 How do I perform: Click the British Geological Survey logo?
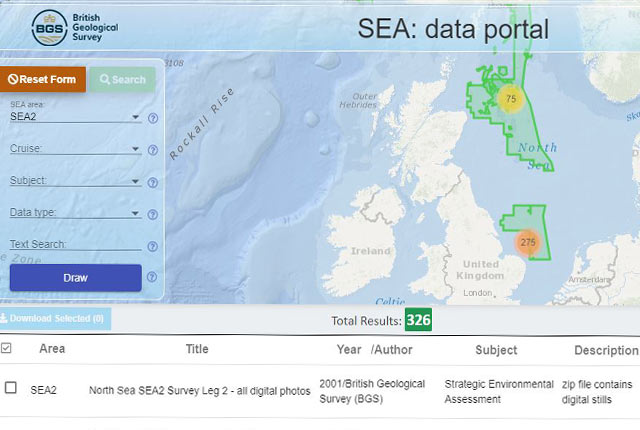click(x=75, y=27)
